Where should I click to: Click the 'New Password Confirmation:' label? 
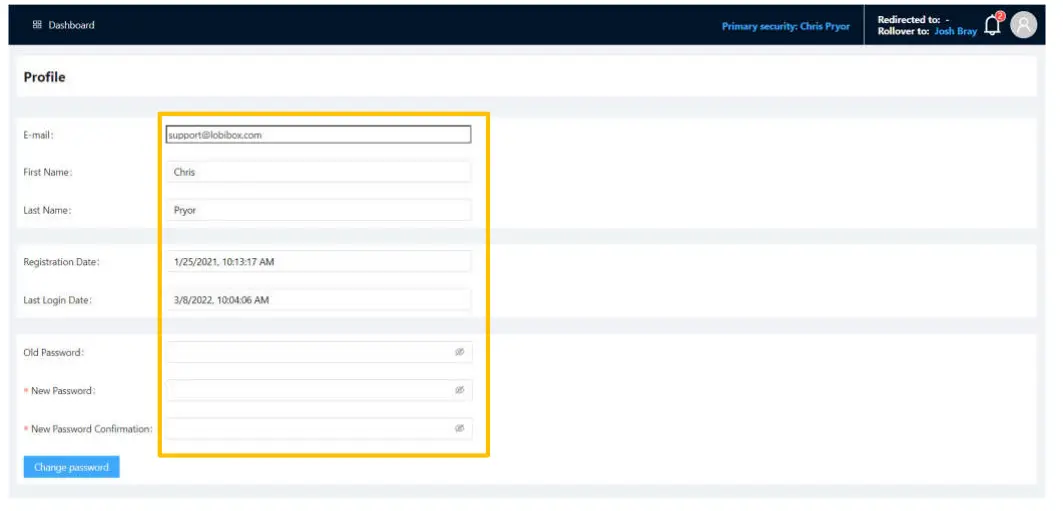tap(92, 428)
